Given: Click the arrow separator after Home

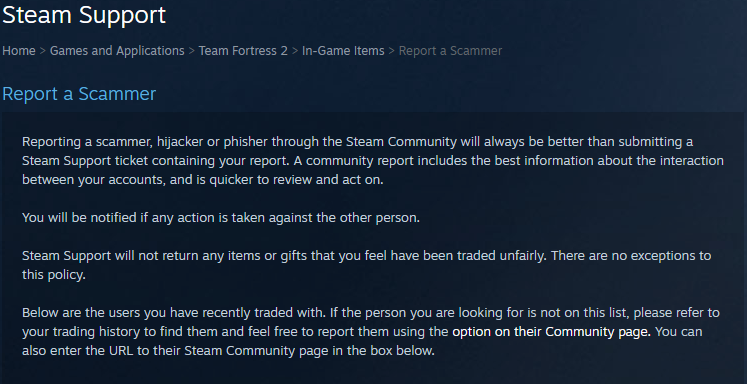Looking at the screenshot, I should point(43,51).
